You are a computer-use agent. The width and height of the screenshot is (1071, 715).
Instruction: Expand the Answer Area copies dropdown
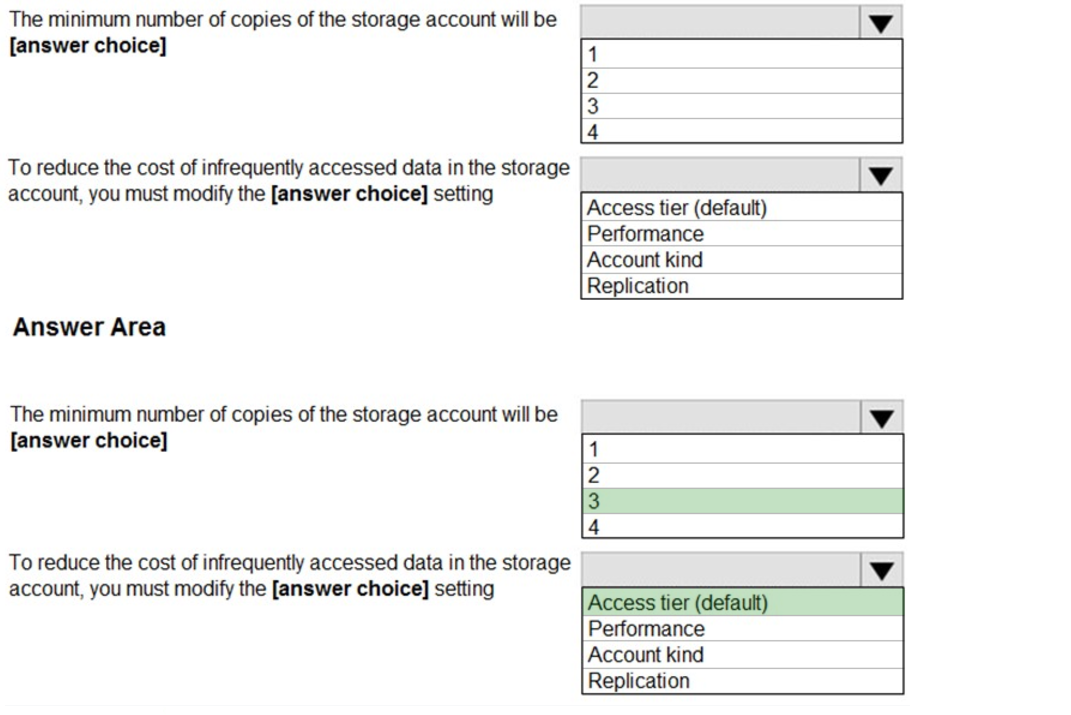882,416
